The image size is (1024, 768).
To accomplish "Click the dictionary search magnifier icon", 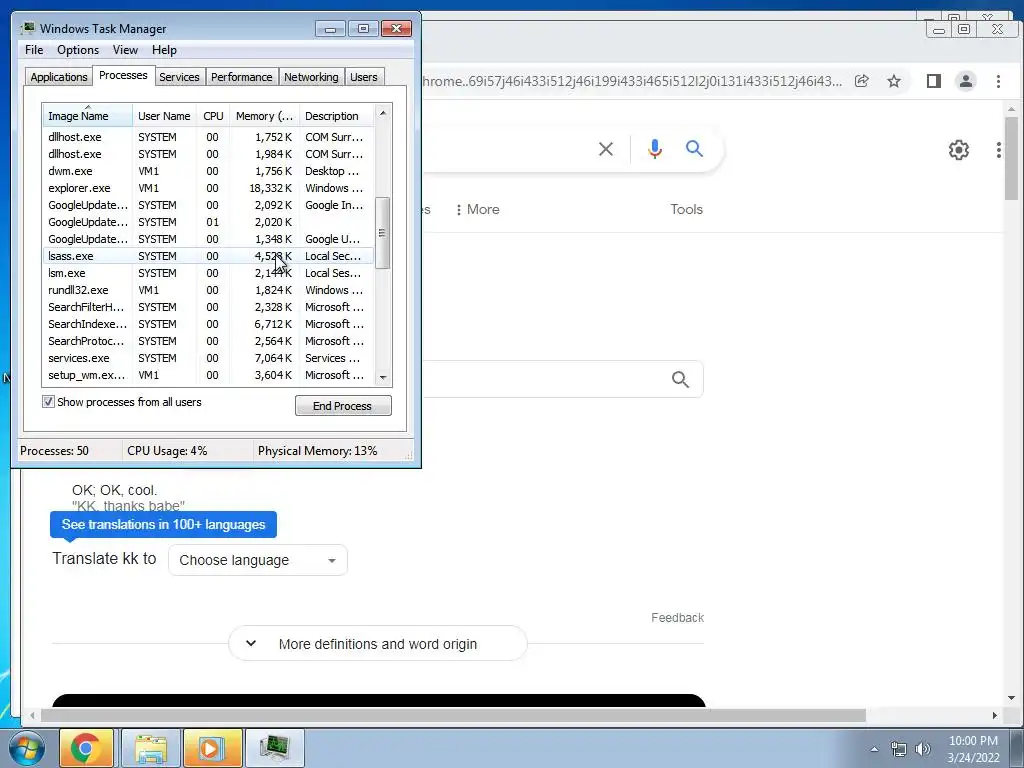I will pos(680,379).
